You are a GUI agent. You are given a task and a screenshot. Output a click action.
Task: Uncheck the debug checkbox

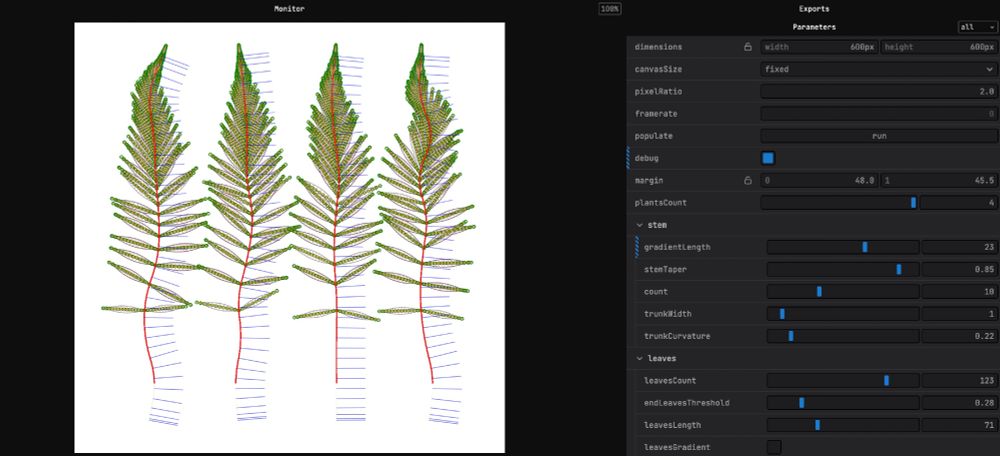pyautogui.click(x=768, y=158)
